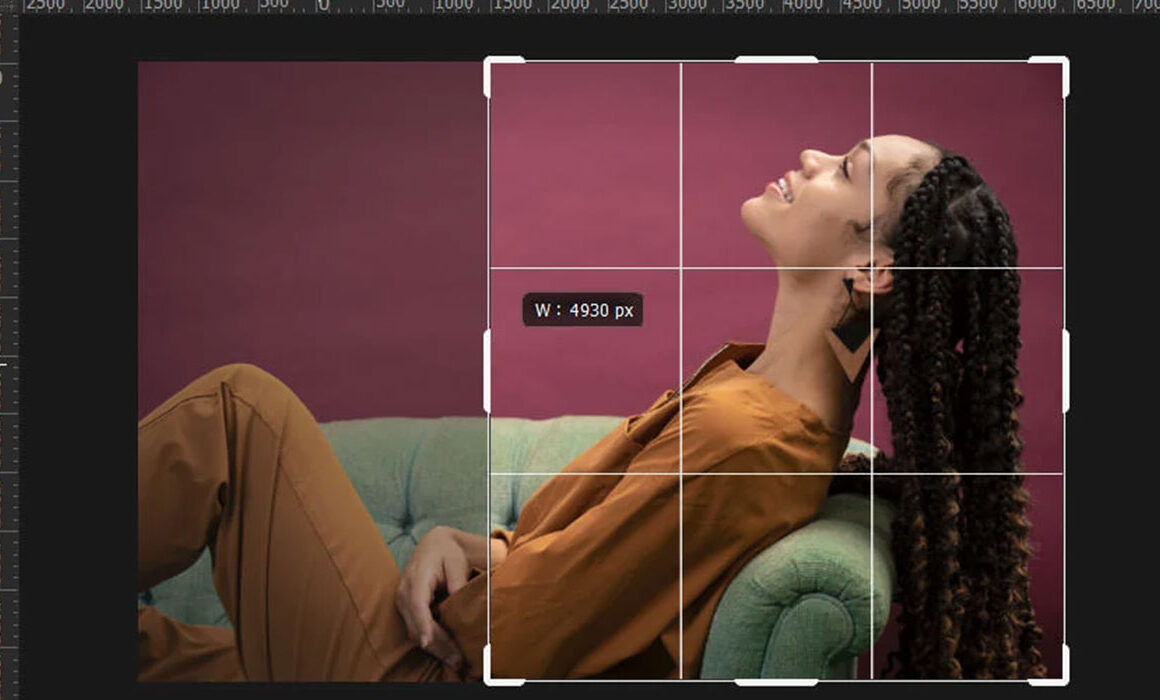This screenshot has height=700, width=1160.
Task: Click the top-center edge crop handle
Action: 776,60
